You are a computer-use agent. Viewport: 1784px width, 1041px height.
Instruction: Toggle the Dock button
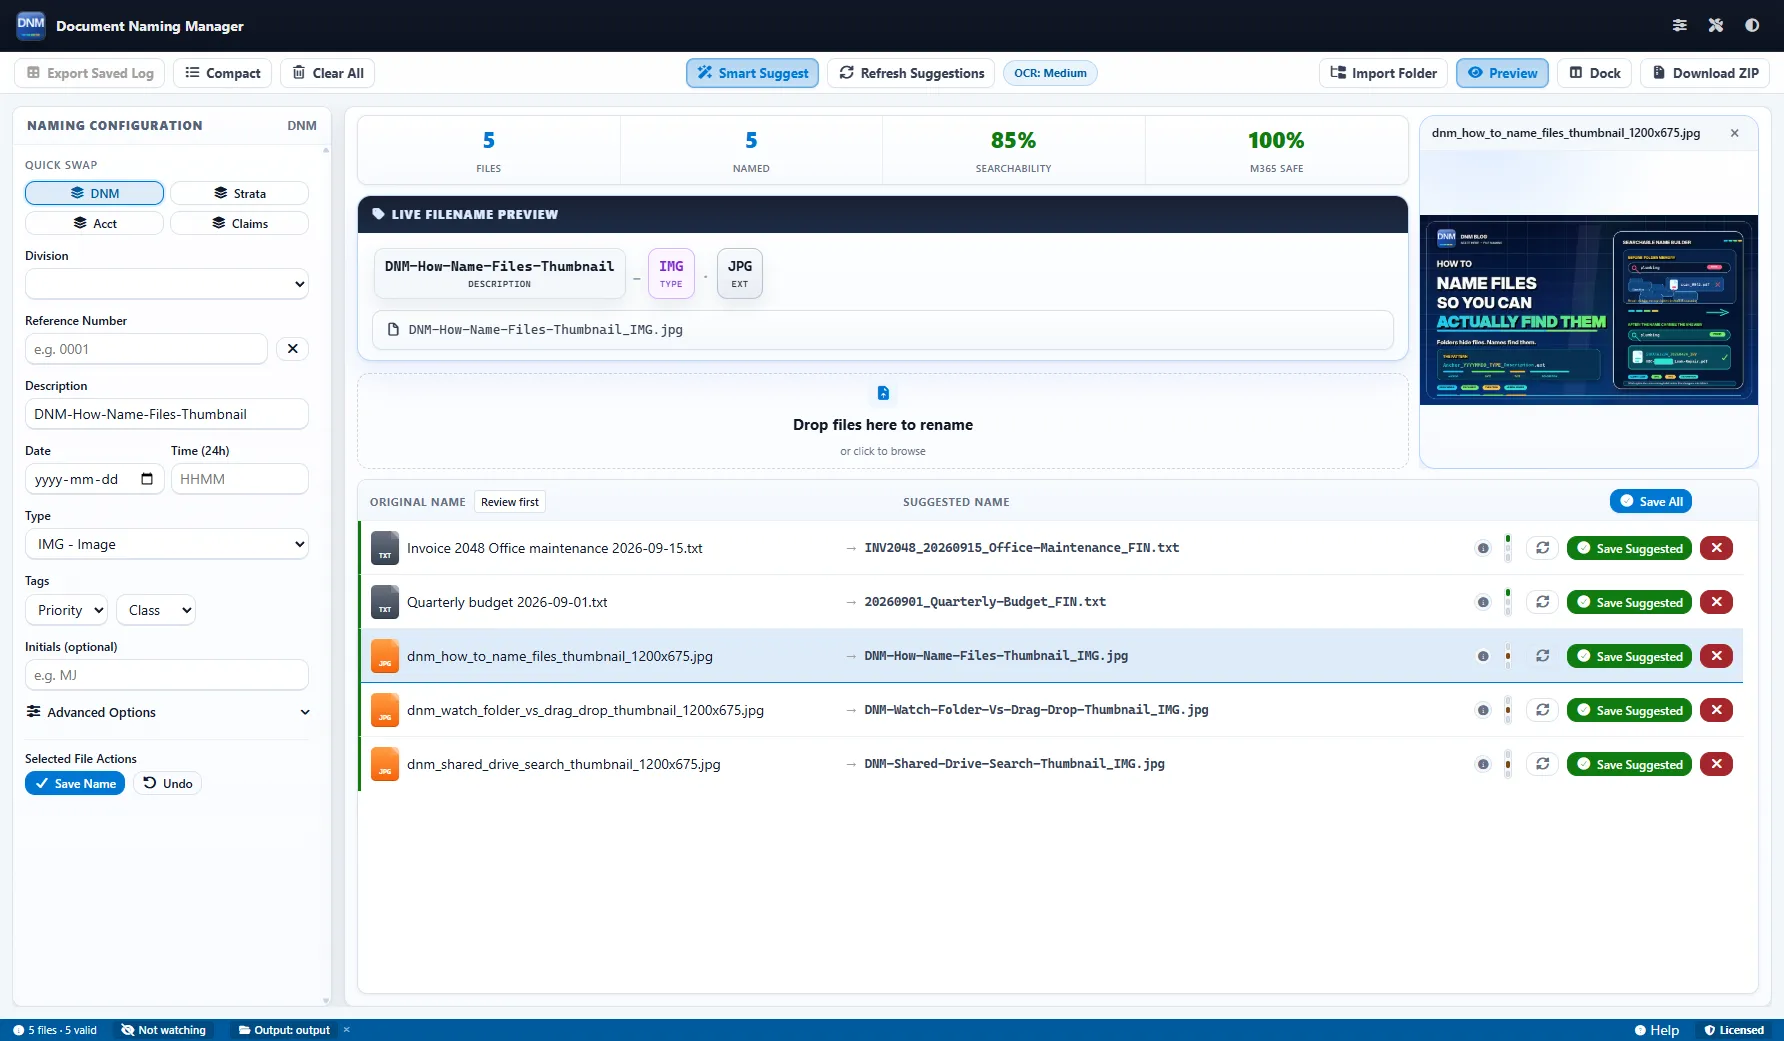pos(1595,73)
